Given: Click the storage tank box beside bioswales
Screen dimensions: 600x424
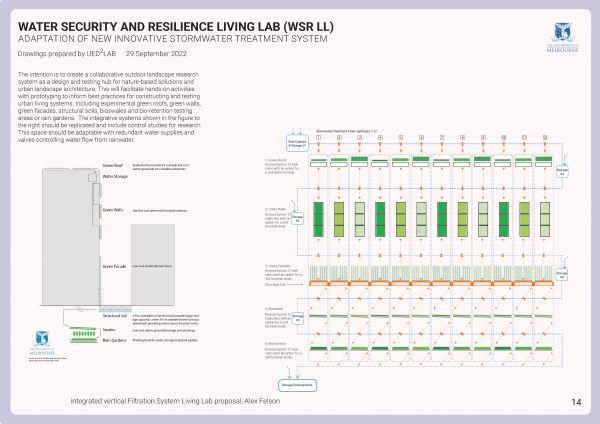Looking at the screenshot, I should (298, 318).
